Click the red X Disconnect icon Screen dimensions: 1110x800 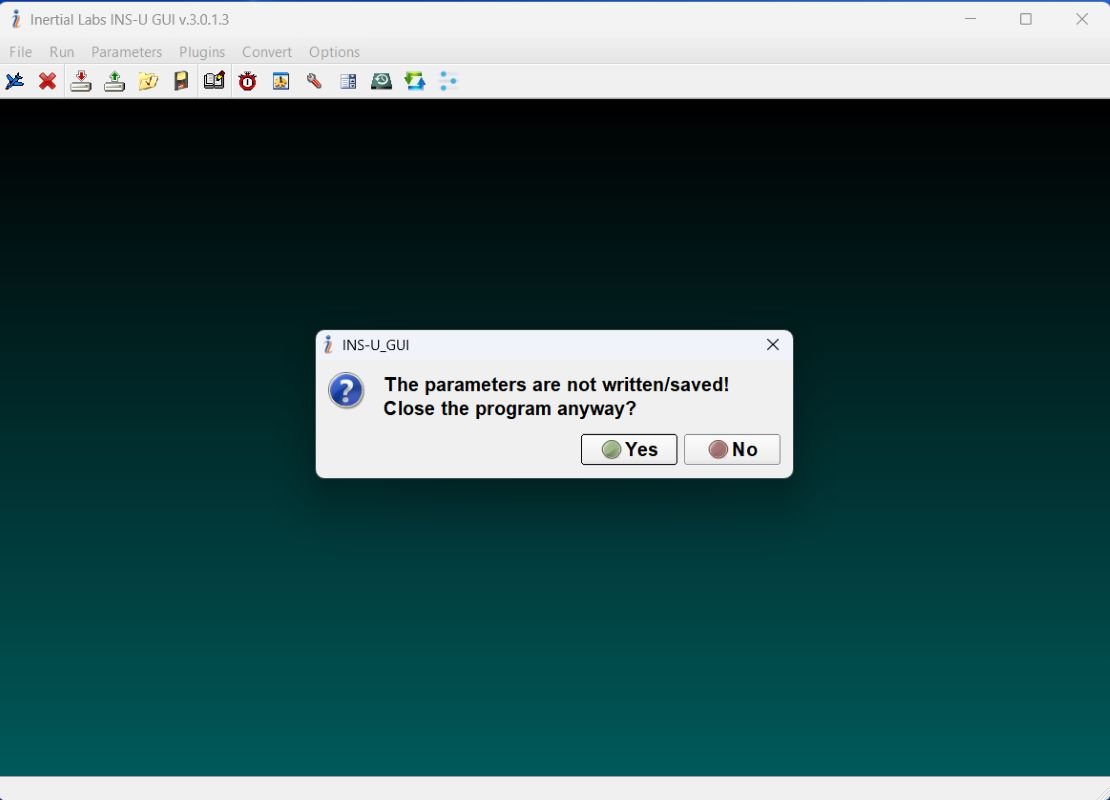pyautogui.click(x=47, y=81)
